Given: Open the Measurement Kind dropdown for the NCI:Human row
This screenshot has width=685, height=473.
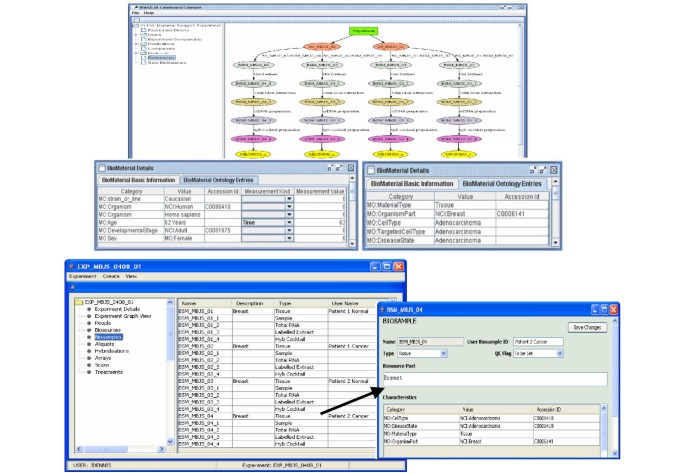Looking at the screenshot, I should coord(289,207).
